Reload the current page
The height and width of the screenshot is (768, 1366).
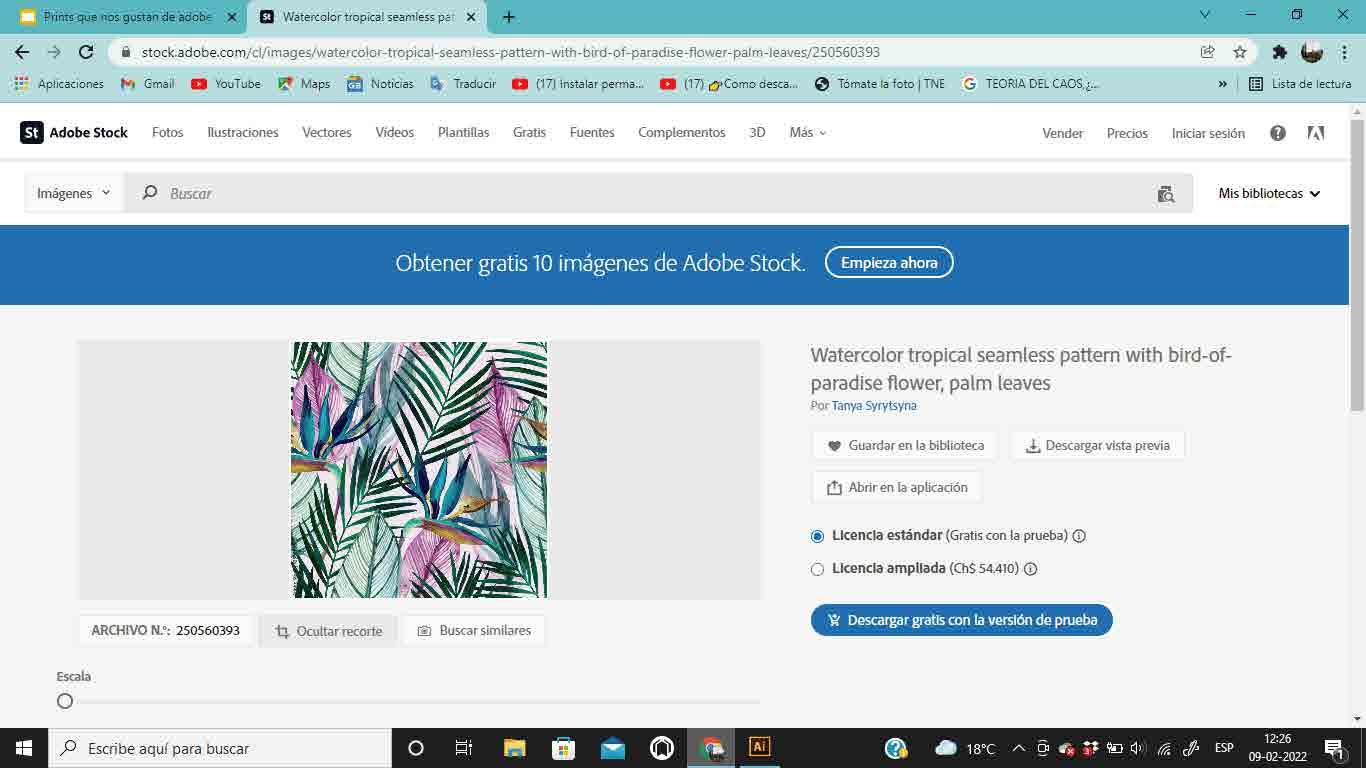pyautogui.click(x=86, y=52)
